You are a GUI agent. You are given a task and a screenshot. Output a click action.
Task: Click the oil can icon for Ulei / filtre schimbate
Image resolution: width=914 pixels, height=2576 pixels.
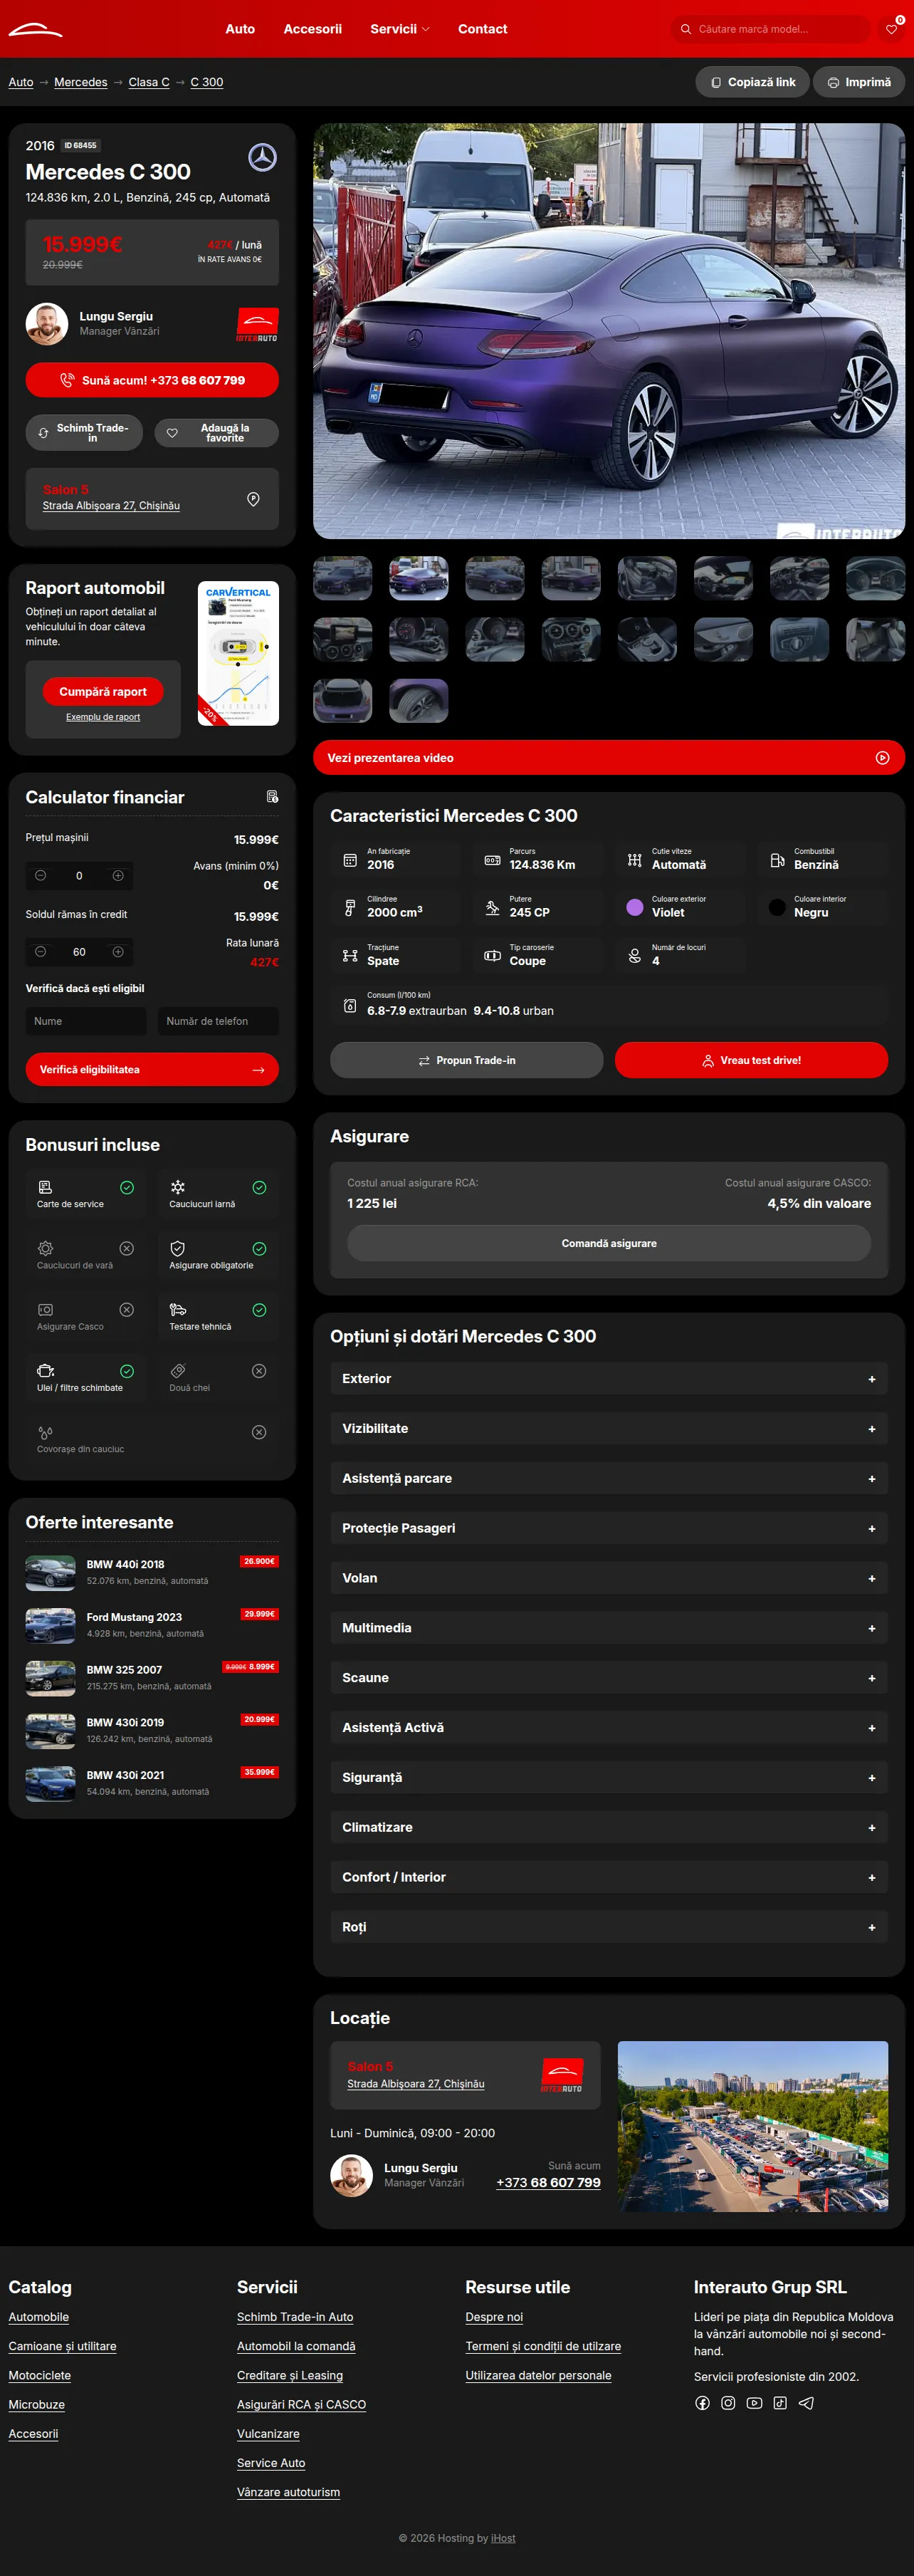[45, 1370]
